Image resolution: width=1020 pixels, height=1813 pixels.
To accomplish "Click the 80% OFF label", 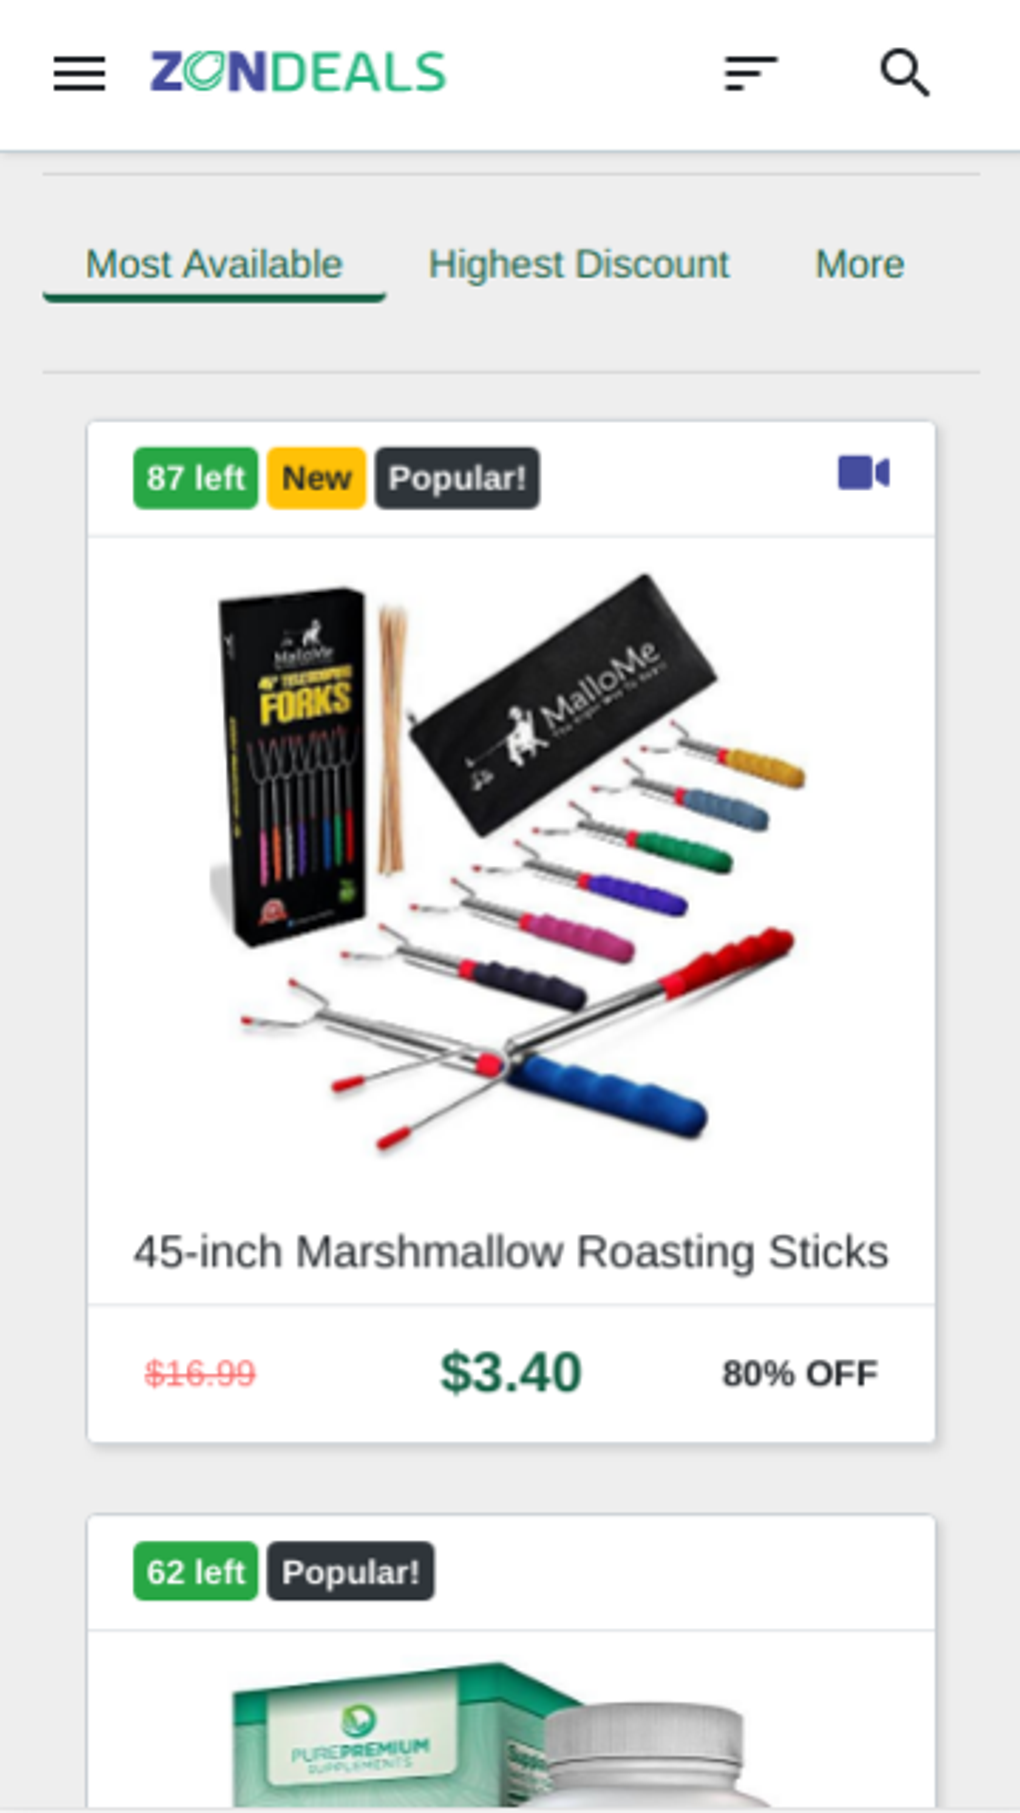I will click(x=800, y=1373).
